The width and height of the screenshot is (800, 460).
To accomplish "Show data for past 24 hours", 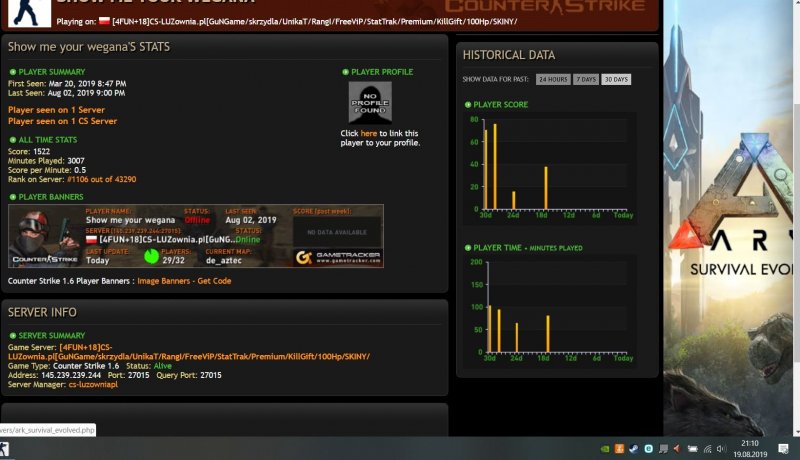I will coord(552,79).
